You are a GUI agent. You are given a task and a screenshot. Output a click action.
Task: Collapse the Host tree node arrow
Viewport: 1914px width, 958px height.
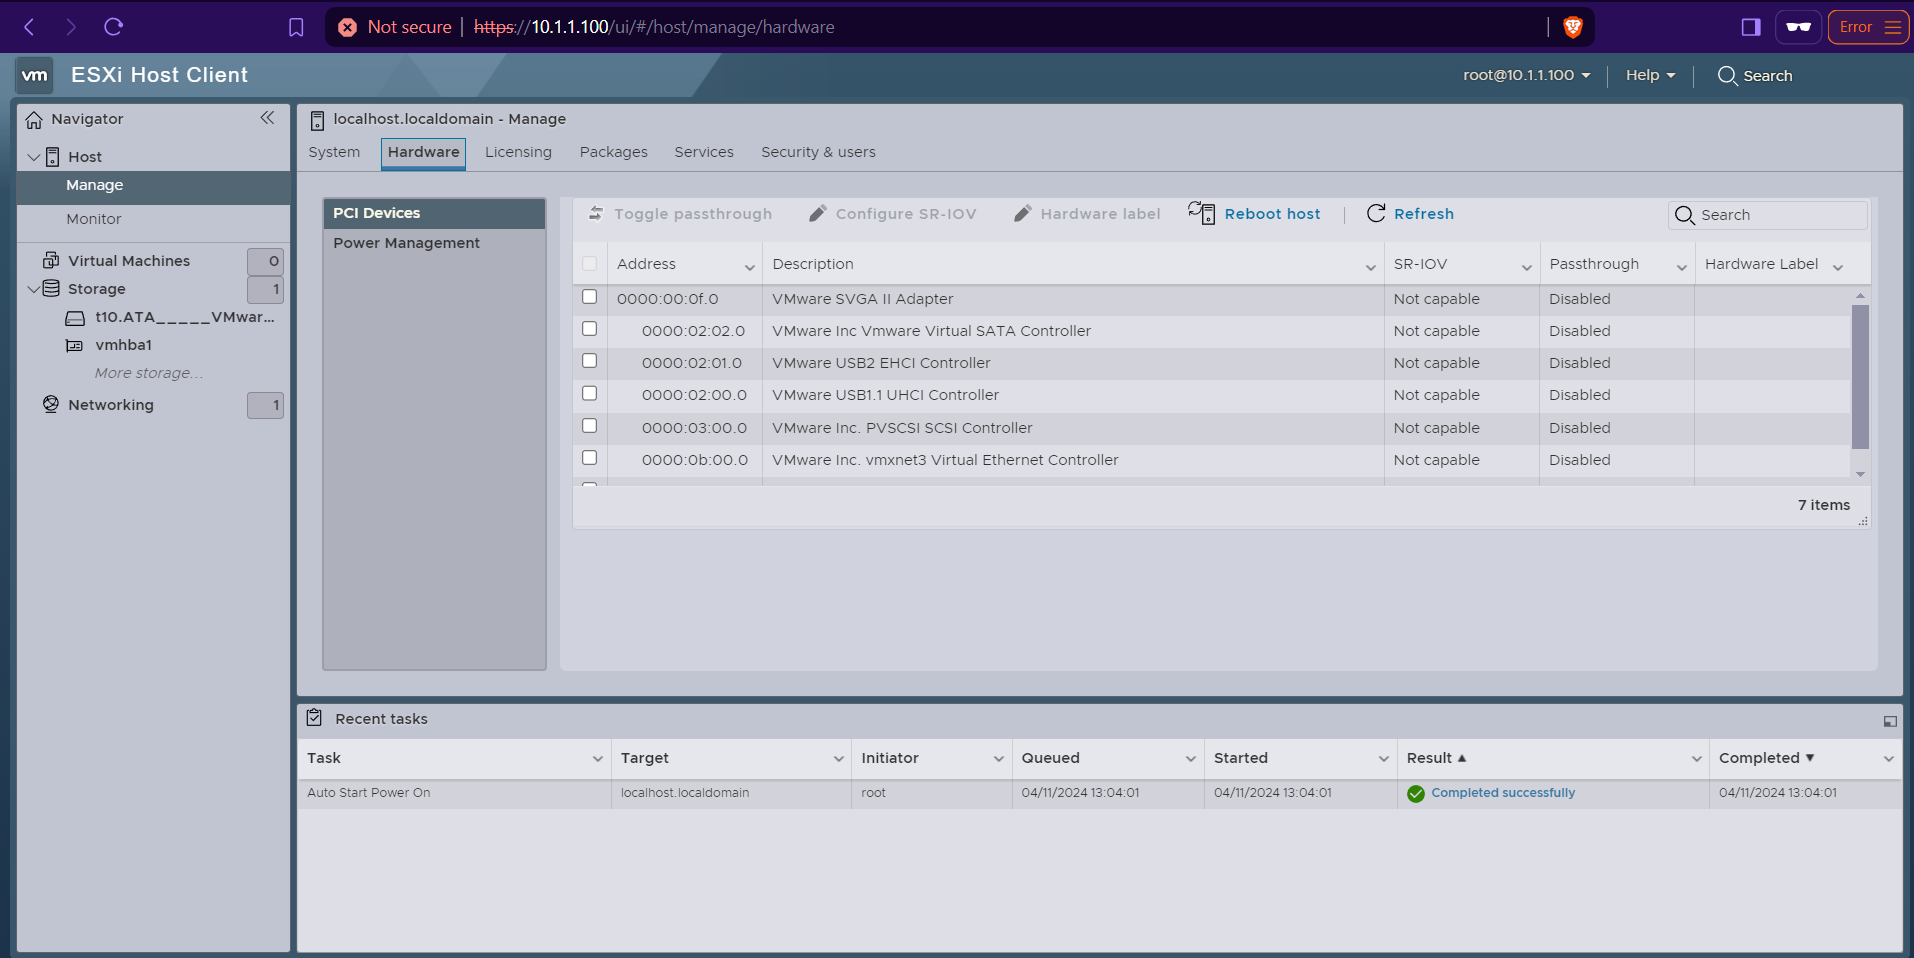(x=34, y=157)
